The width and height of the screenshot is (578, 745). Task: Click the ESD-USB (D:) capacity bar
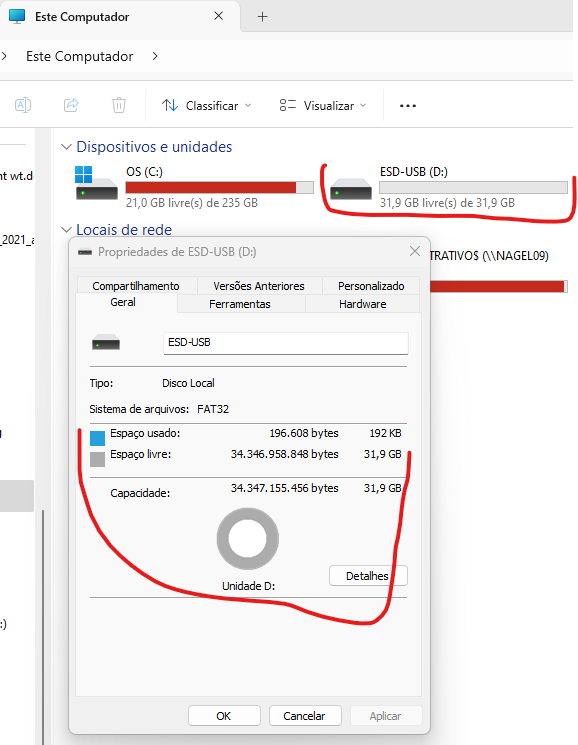coord(474,188)
